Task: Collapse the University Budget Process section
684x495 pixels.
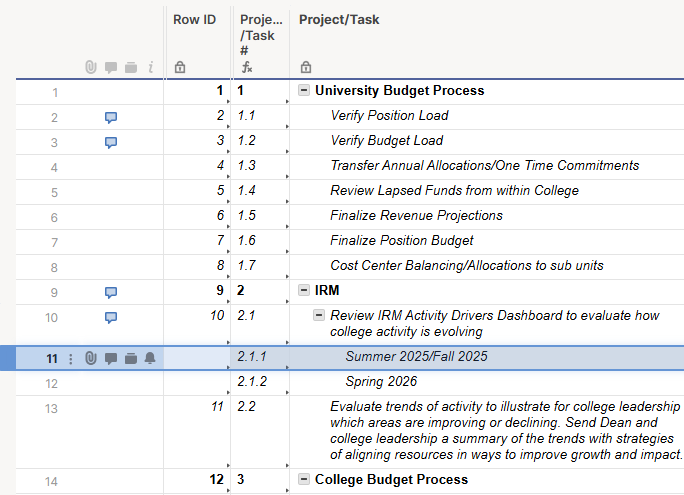Action: click(304, 91)
